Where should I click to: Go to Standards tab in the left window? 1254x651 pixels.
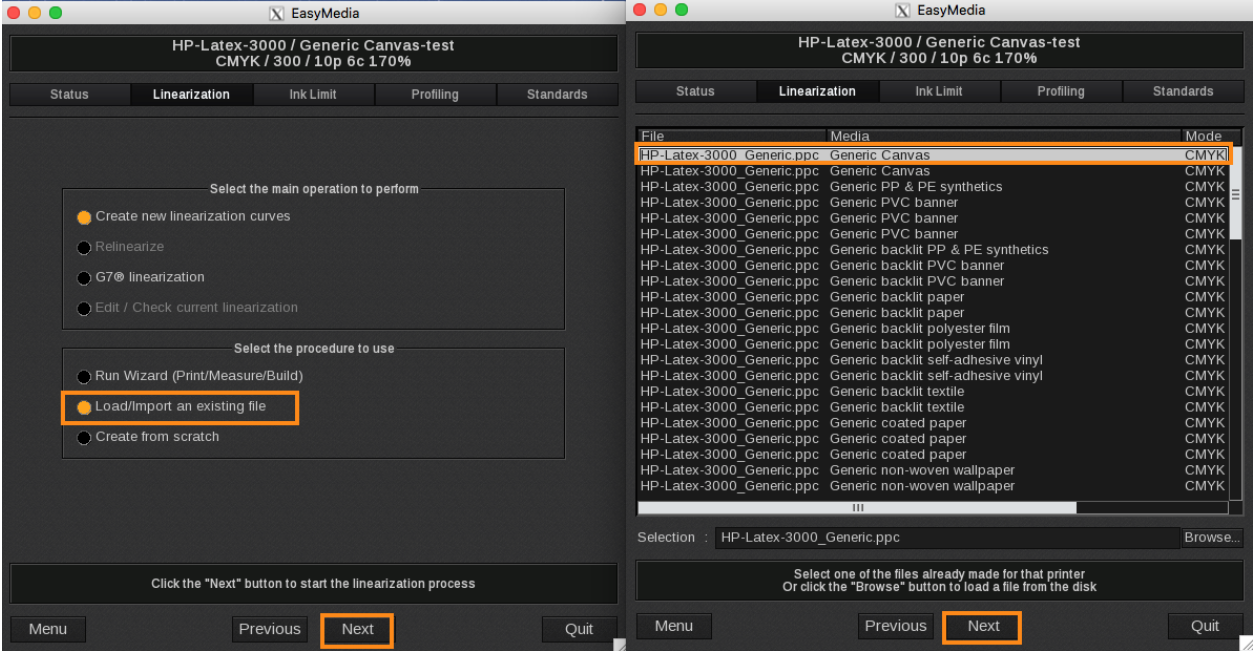pos(556,94)
